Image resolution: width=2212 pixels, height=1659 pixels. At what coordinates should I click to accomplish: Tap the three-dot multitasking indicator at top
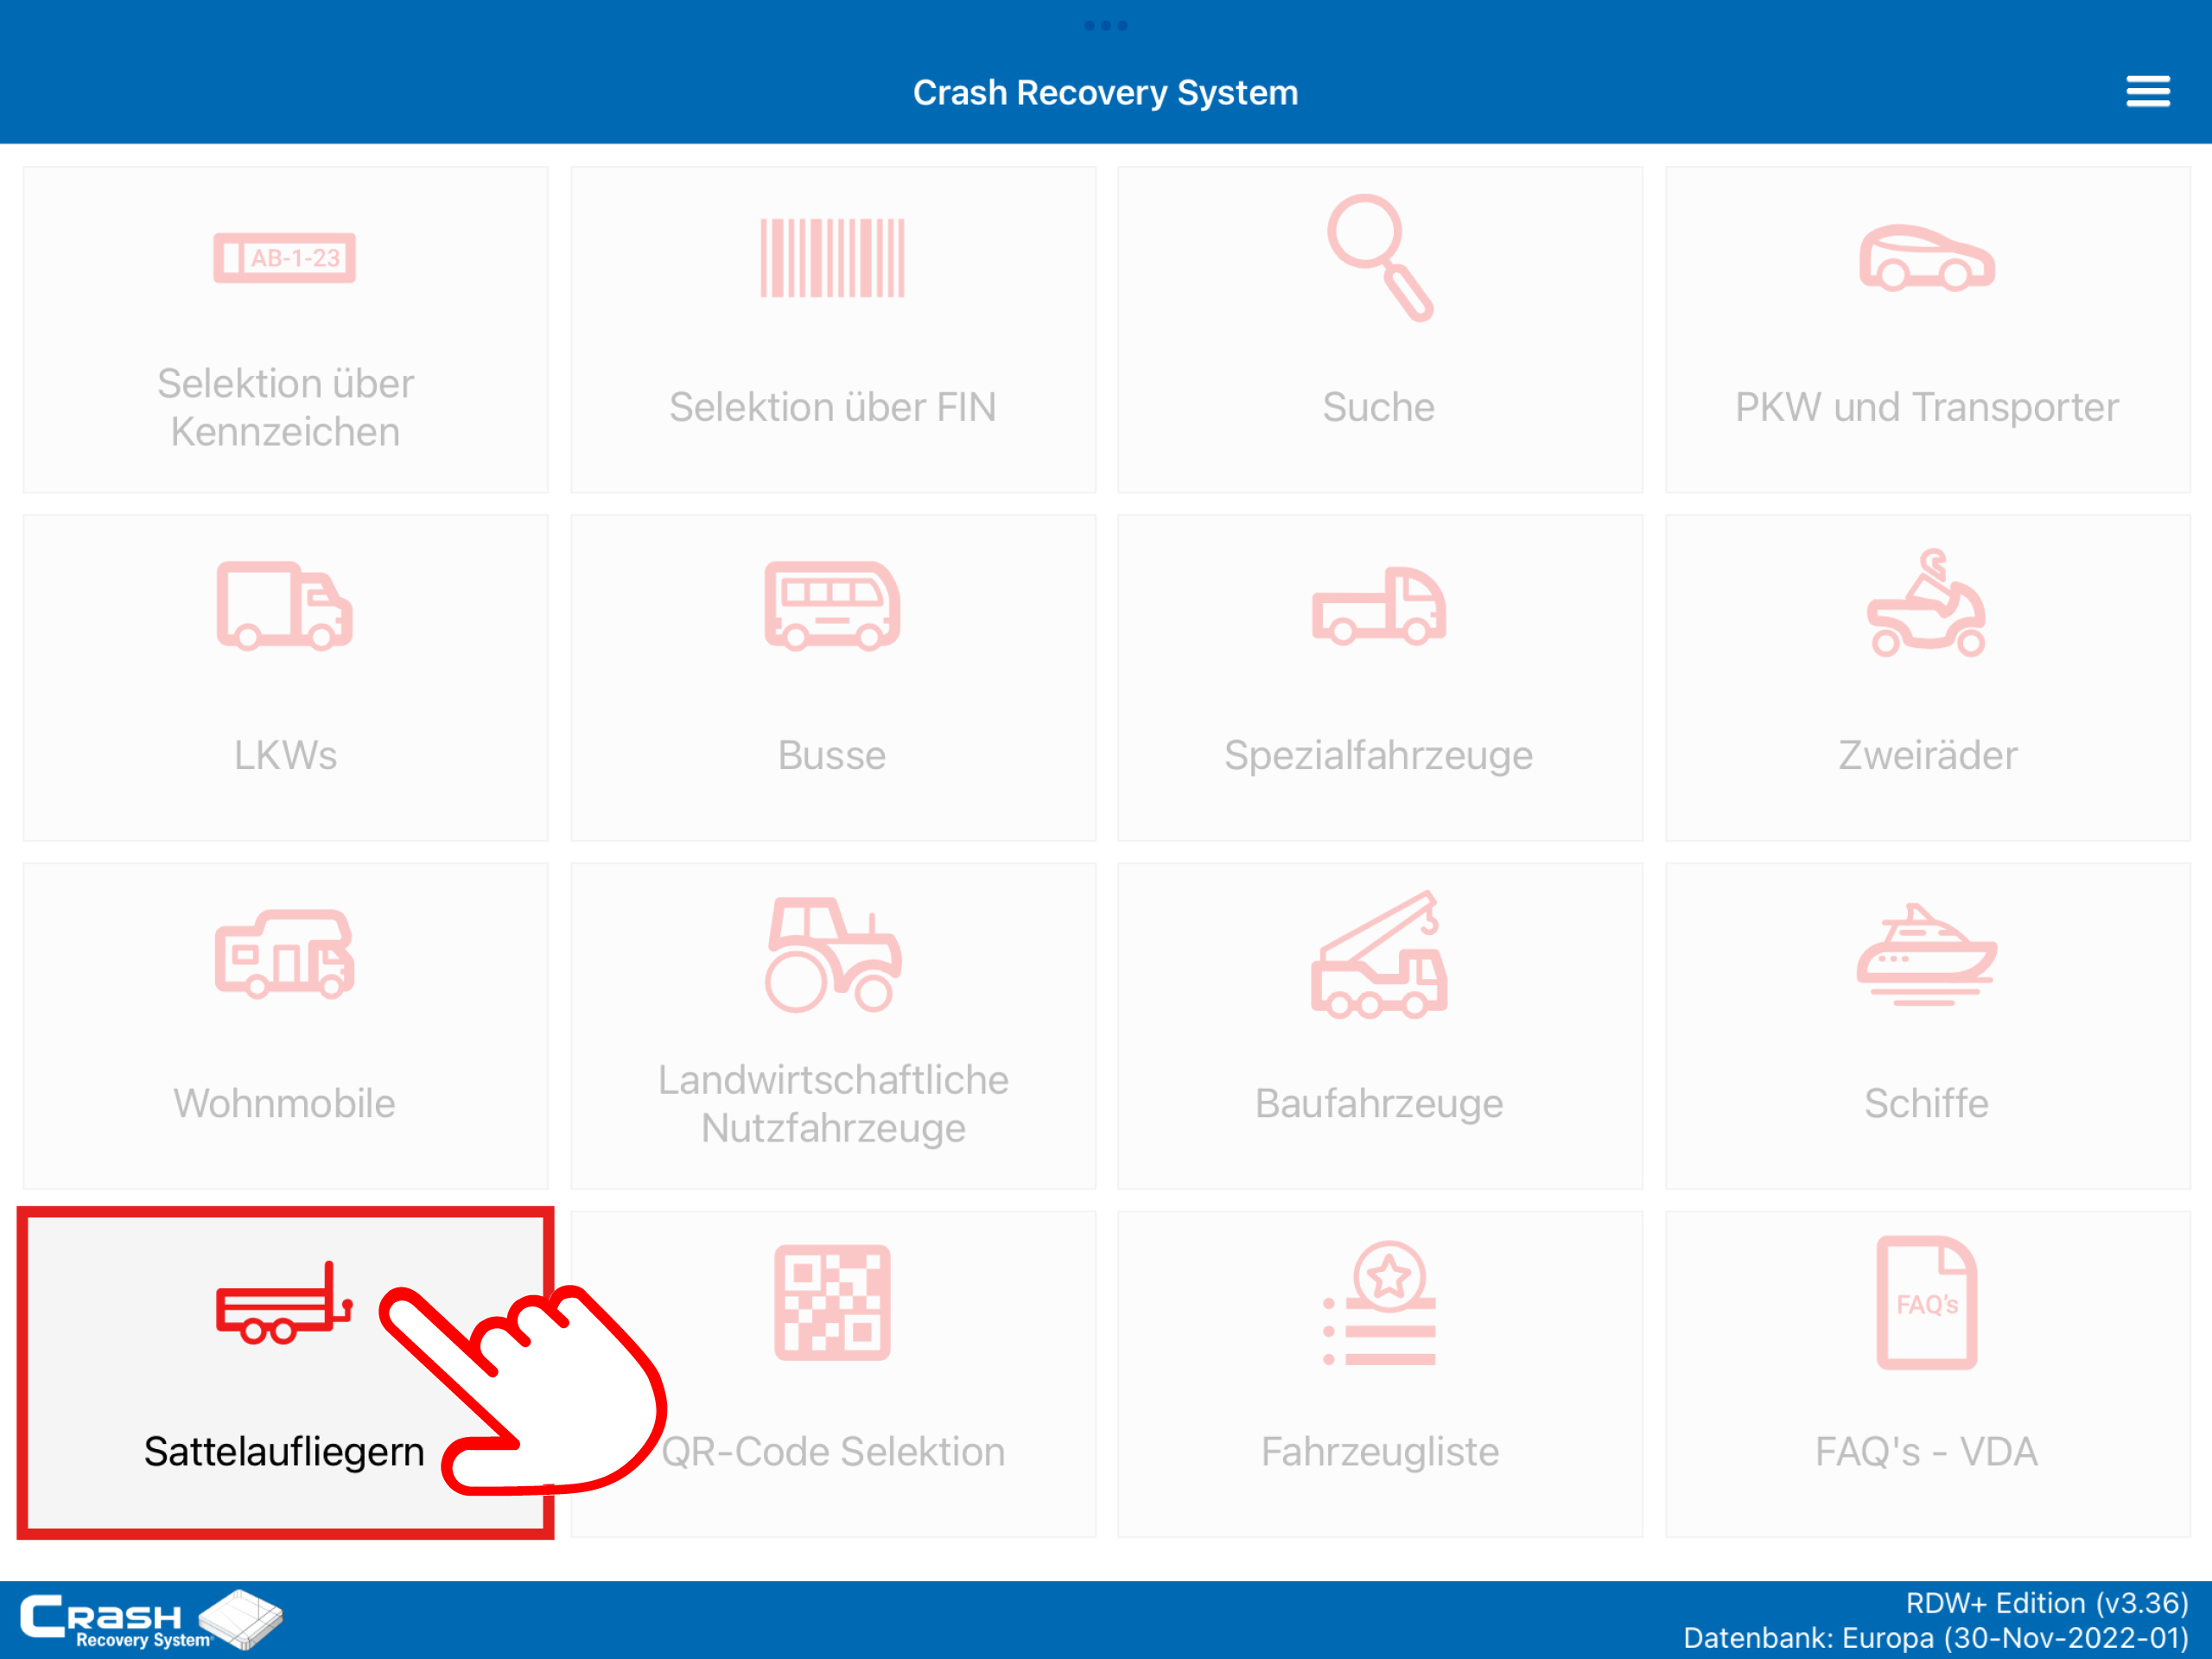[1105, 25]
